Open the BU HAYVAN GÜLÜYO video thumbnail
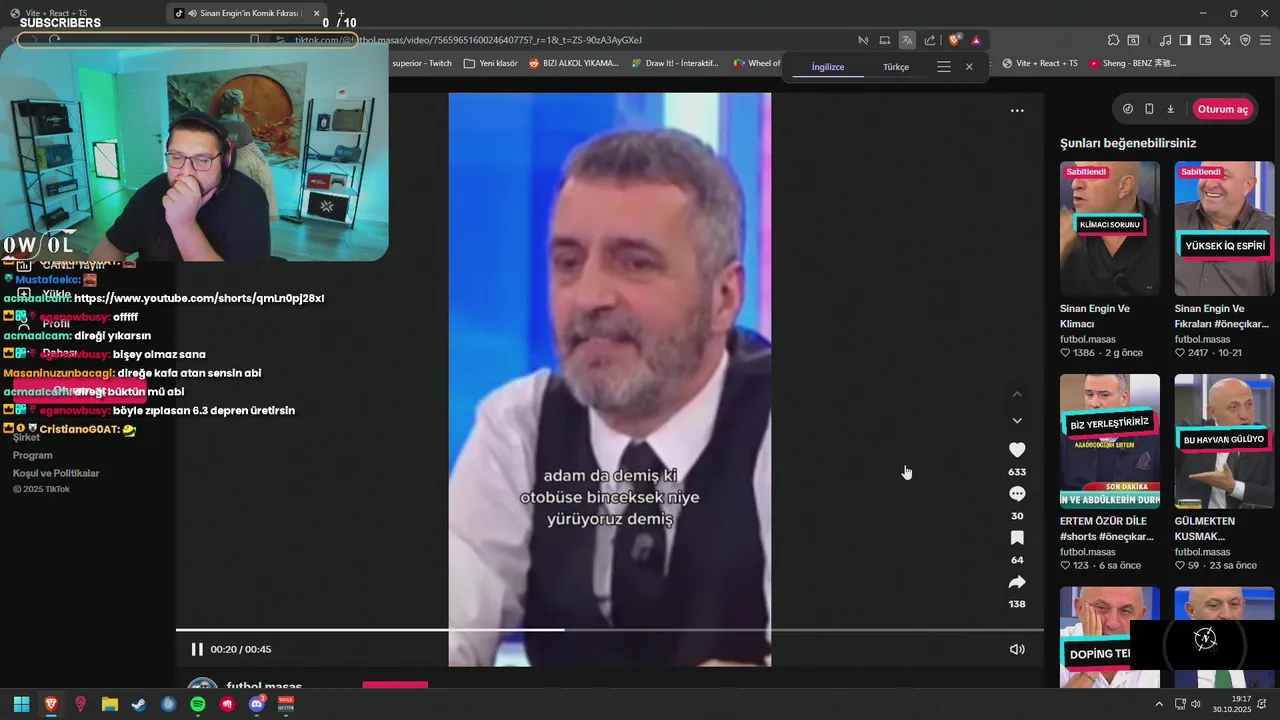This screenshot has width=1280, height=720. tap(1224, 441)
